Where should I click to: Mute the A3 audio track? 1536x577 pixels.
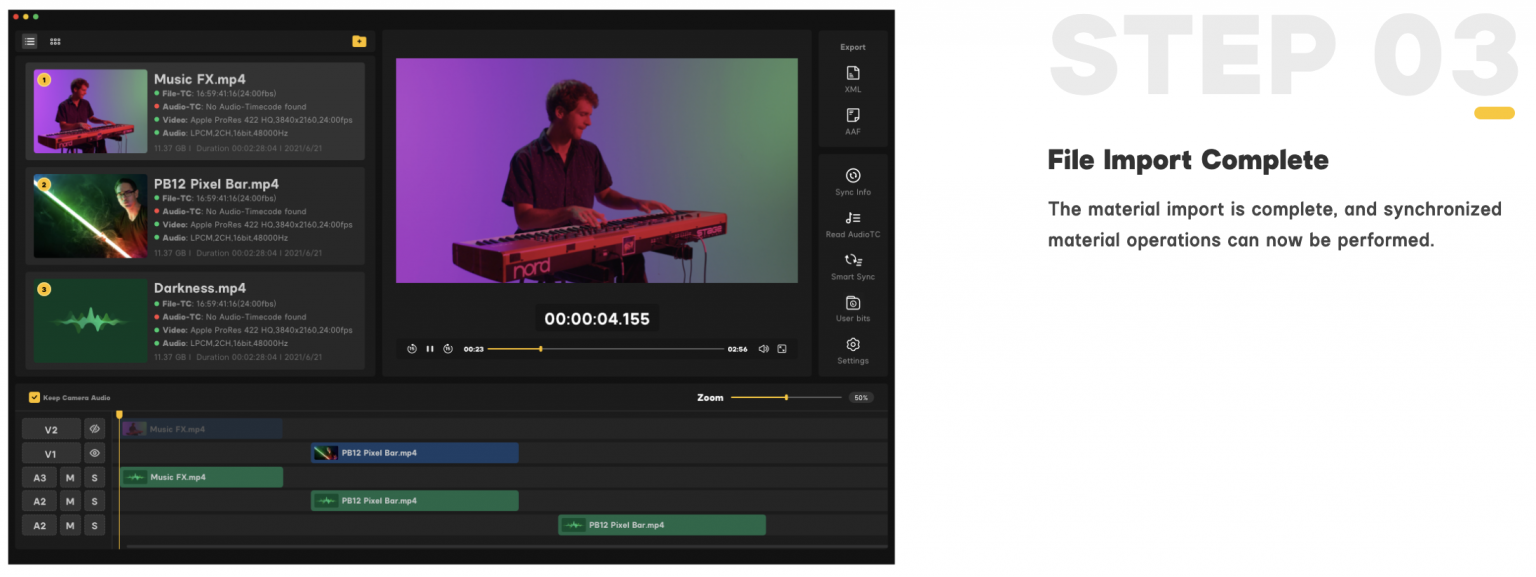69,477
